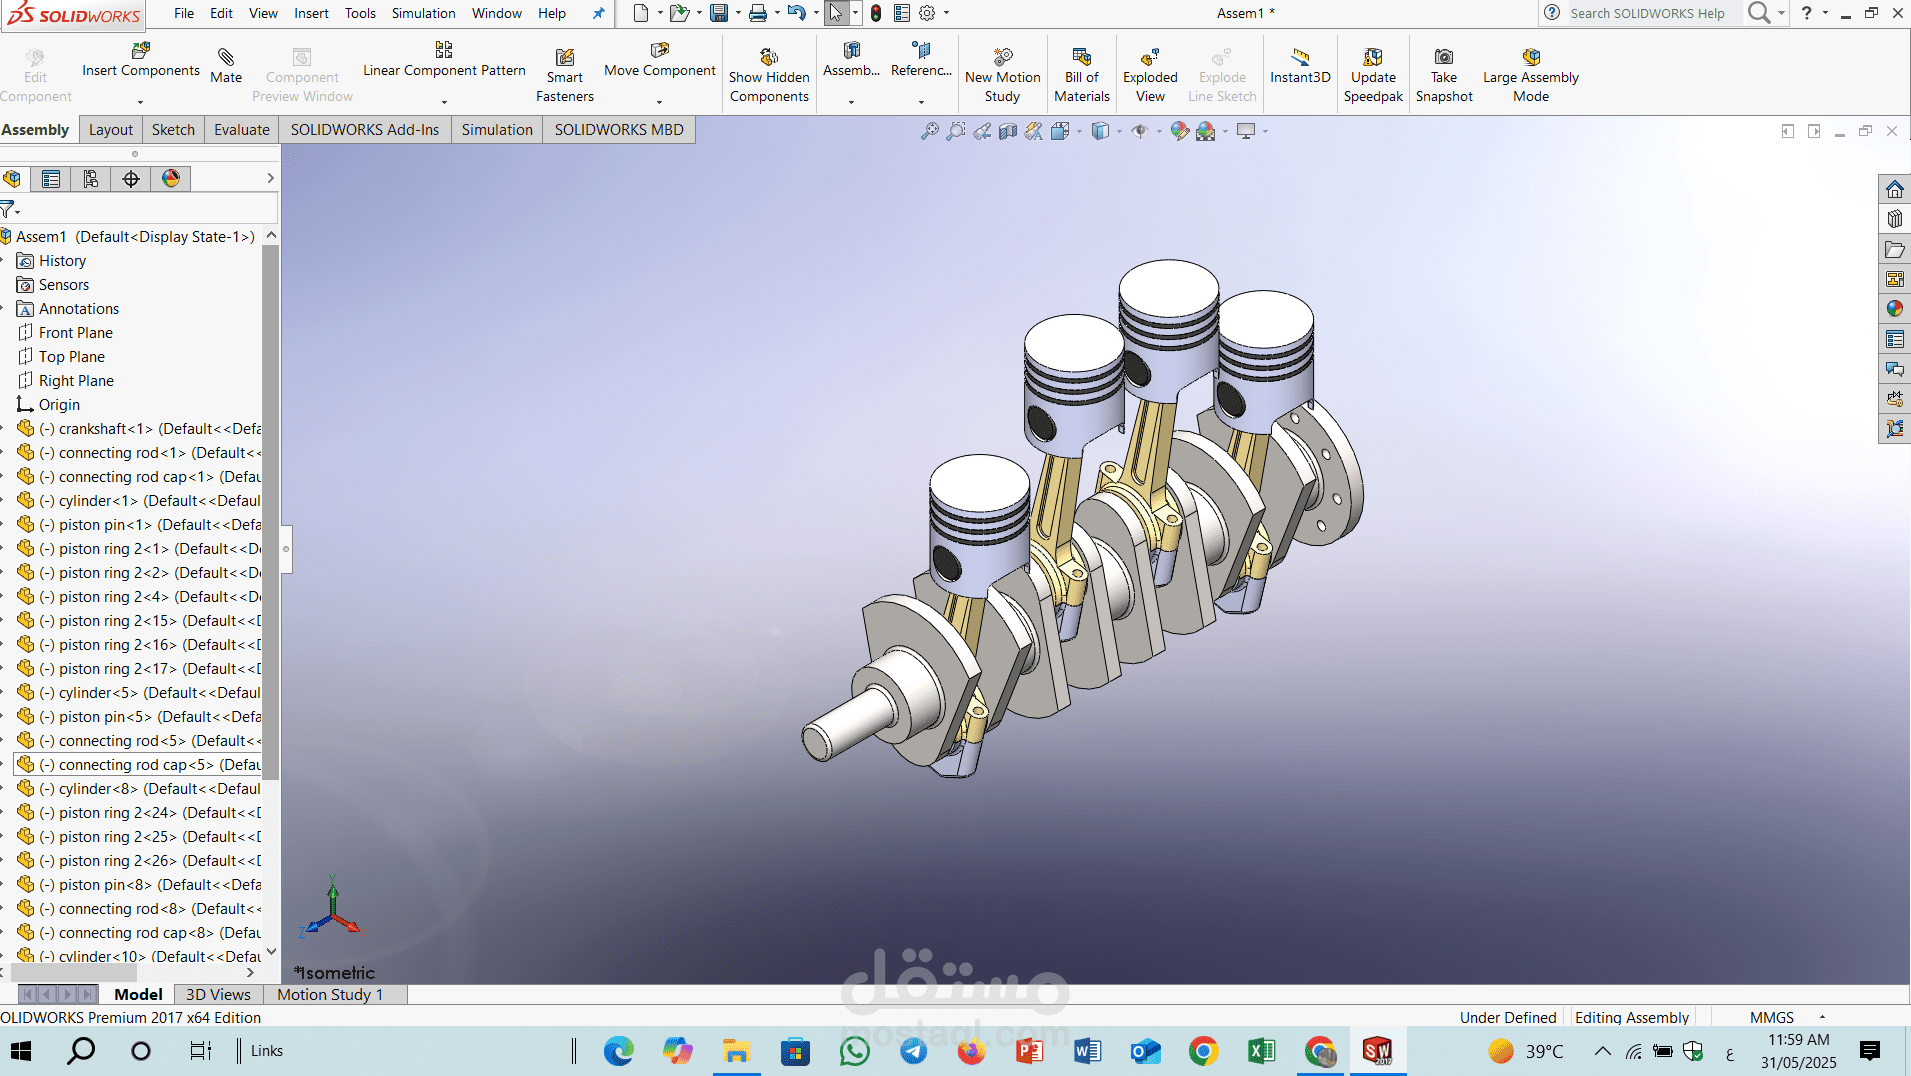The width and height of the screenshot is (1911, 1076).
Task: Open the Tools menu
Action: (x=360, y=13)
